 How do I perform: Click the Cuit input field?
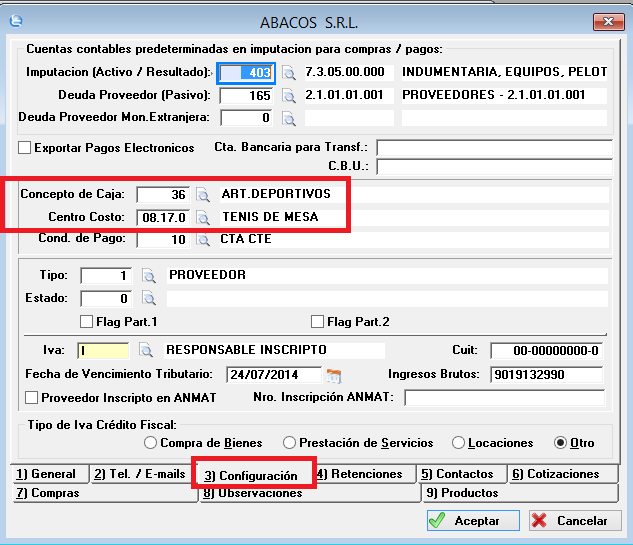click(x=546, y=351)
